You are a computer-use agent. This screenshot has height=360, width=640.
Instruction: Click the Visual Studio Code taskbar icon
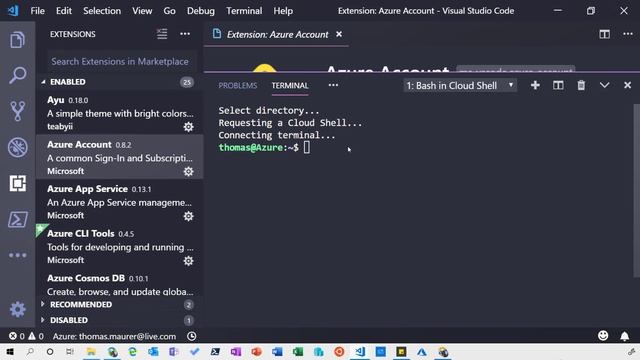click(360, 352)
